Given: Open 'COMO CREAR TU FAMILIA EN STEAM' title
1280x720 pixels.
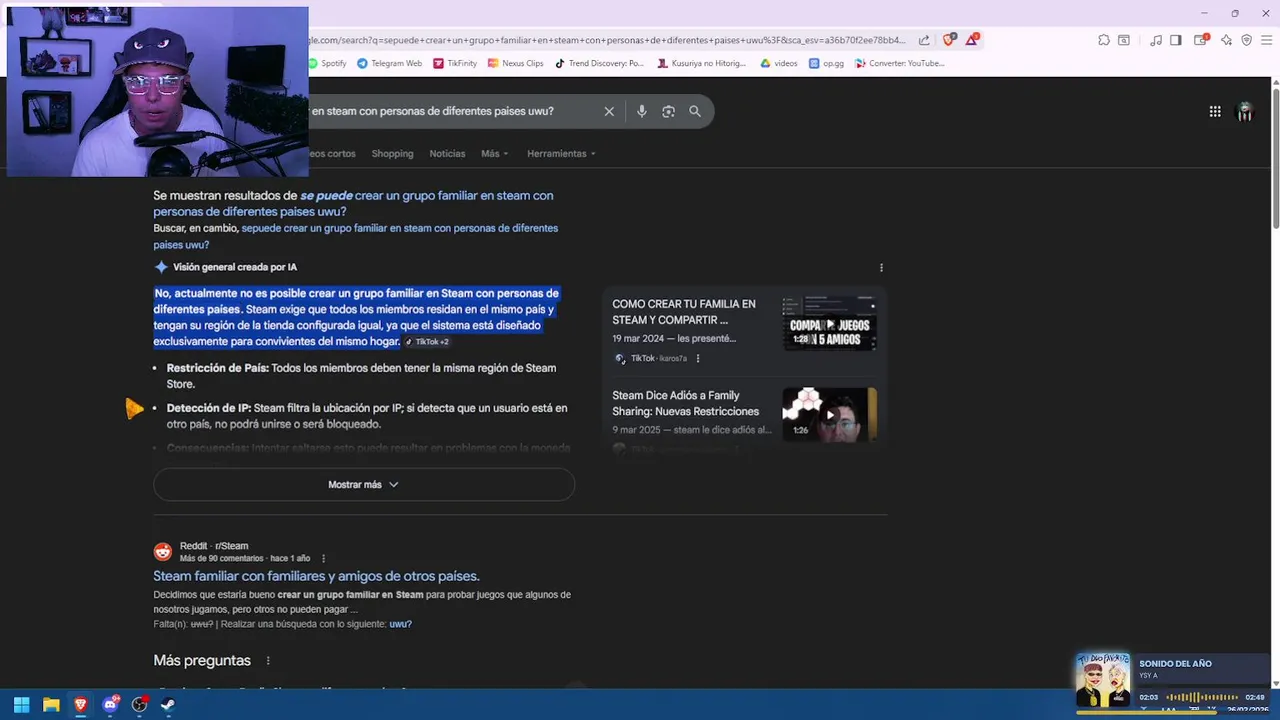Looking at the screenshot, I should pos(684,312).
